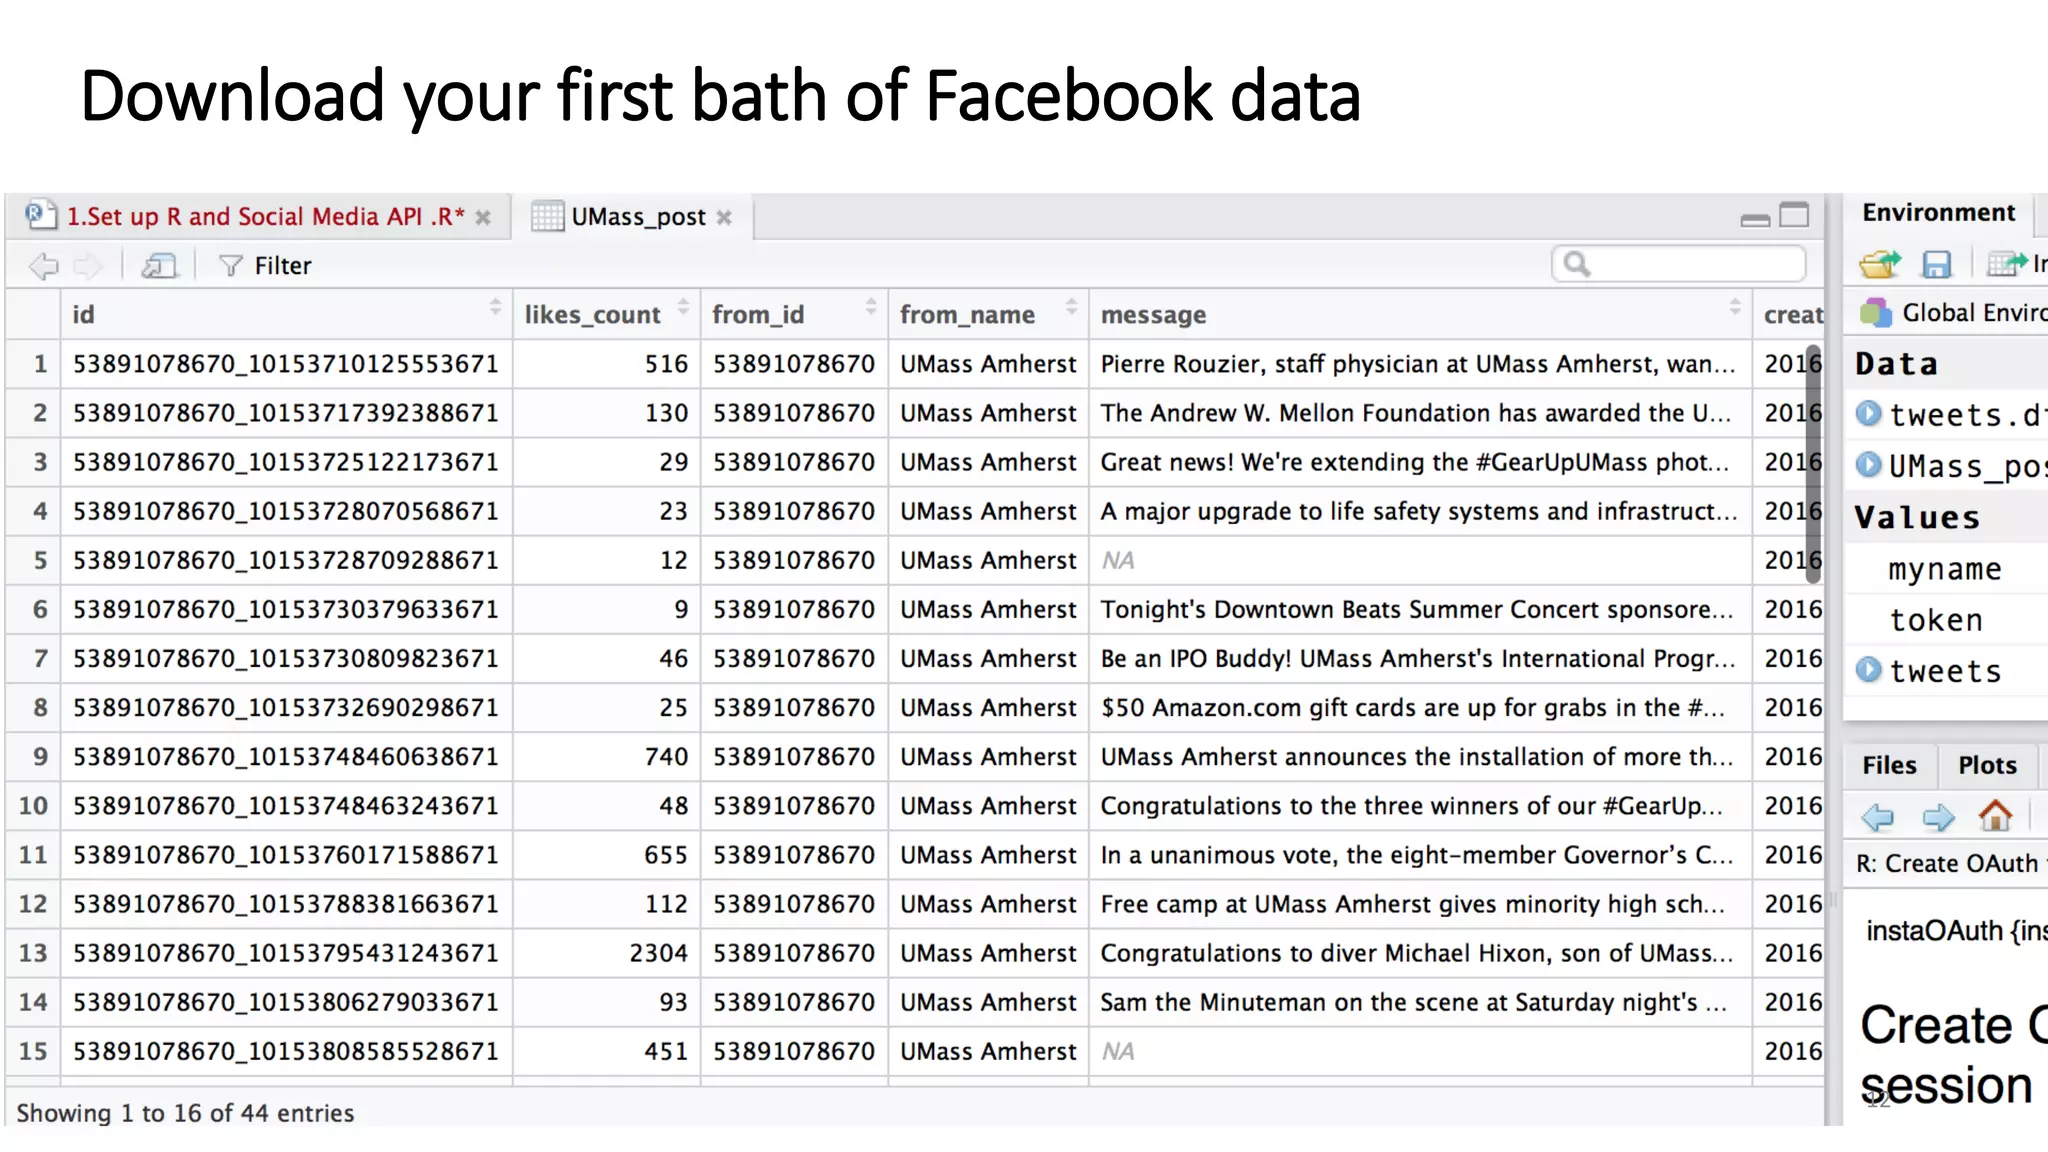This screenshot has width=2048, height=1152.
Task: Click the 'Showing 1 to 16 of 44 entries' status
Action: pos(185,1113)
